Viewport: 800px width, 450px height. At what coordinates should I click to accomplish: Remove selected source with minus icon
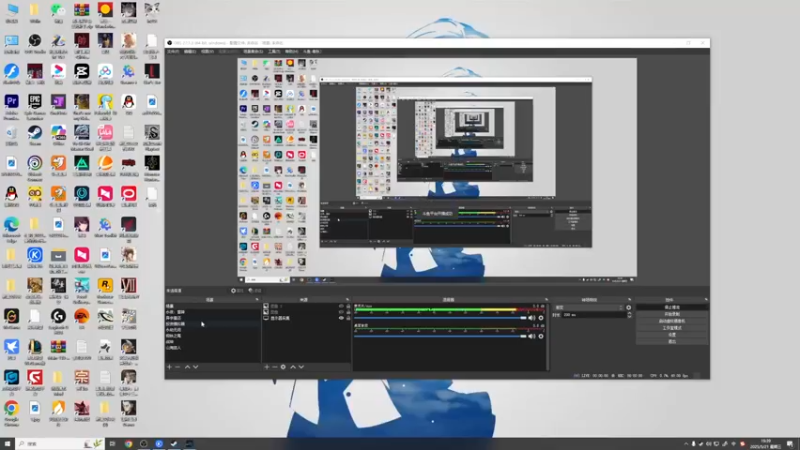274,367
